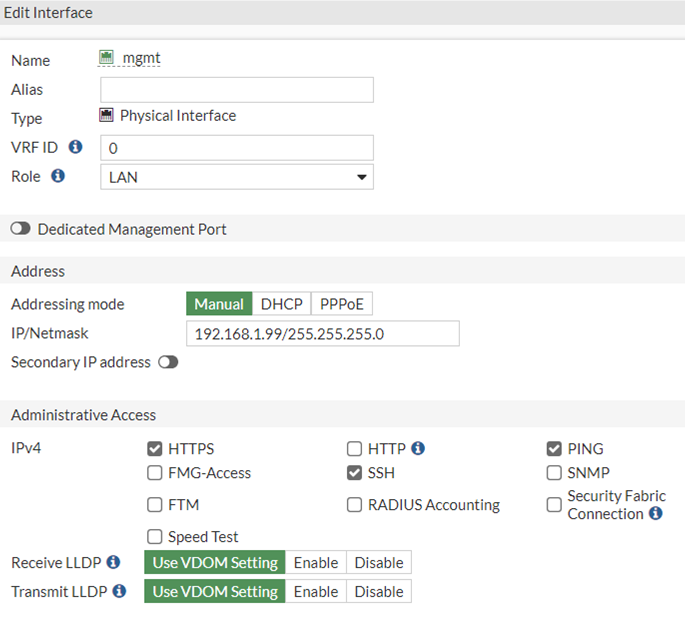This screenshot has height=627, width=686.
Task: Open the Role dropdown
Action: pyautogui.click(x=237, y=177)
